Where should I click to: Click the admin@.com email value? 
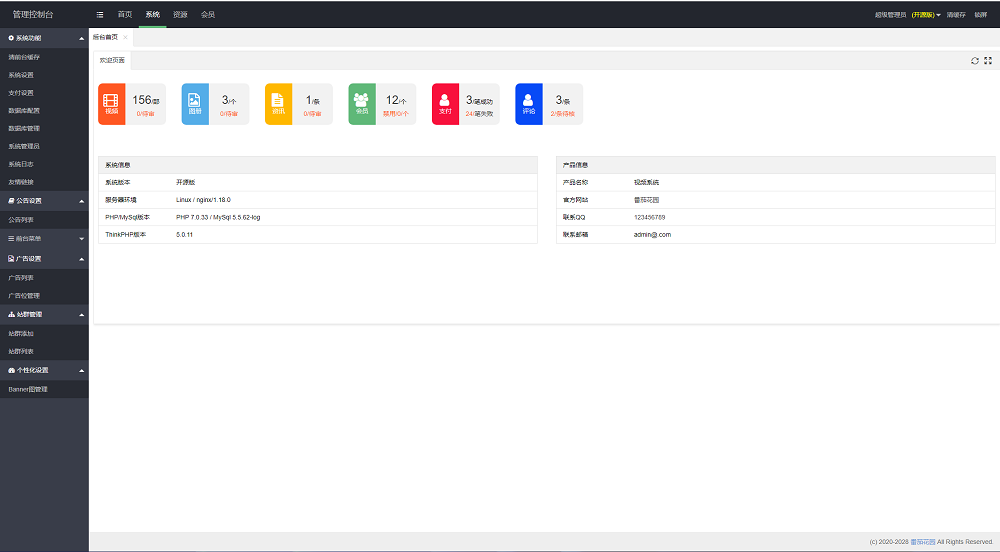tap(652, 235)
